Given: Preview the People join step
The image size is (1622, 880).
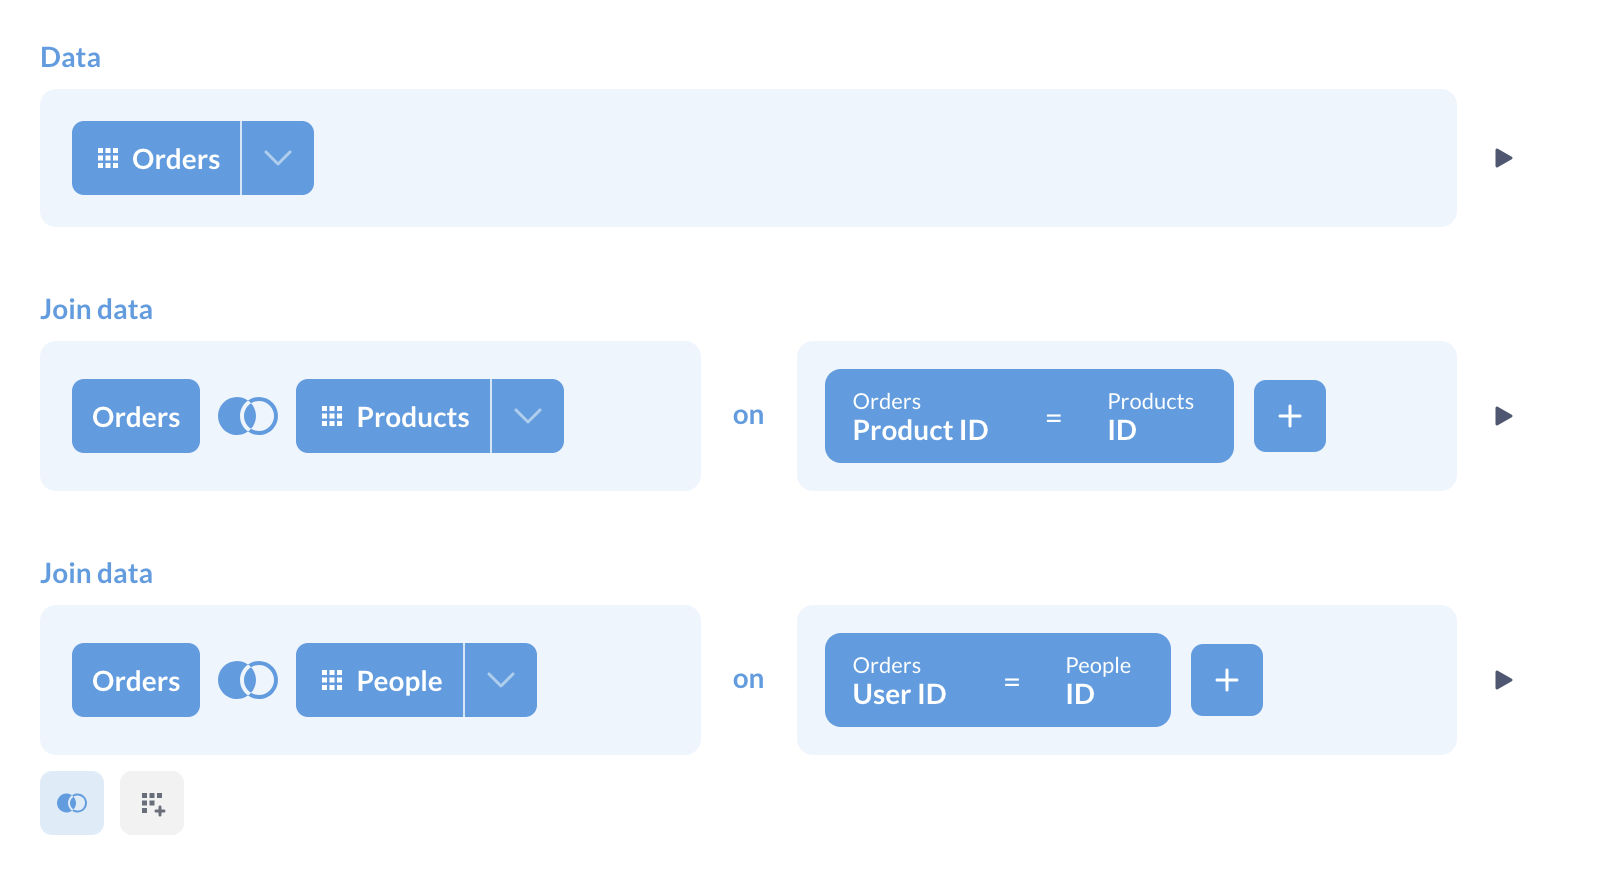Looking at the screenshot, I should pos(1503,680).
